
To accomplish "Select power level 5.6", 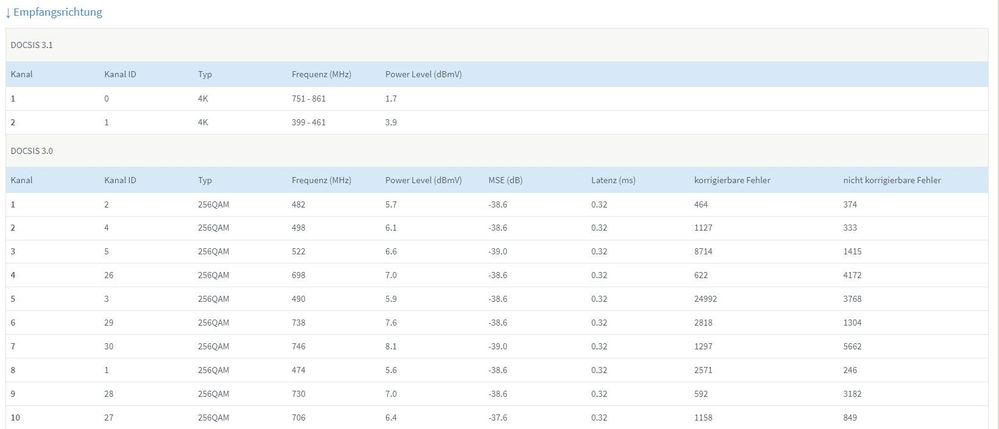I will 391,370.
